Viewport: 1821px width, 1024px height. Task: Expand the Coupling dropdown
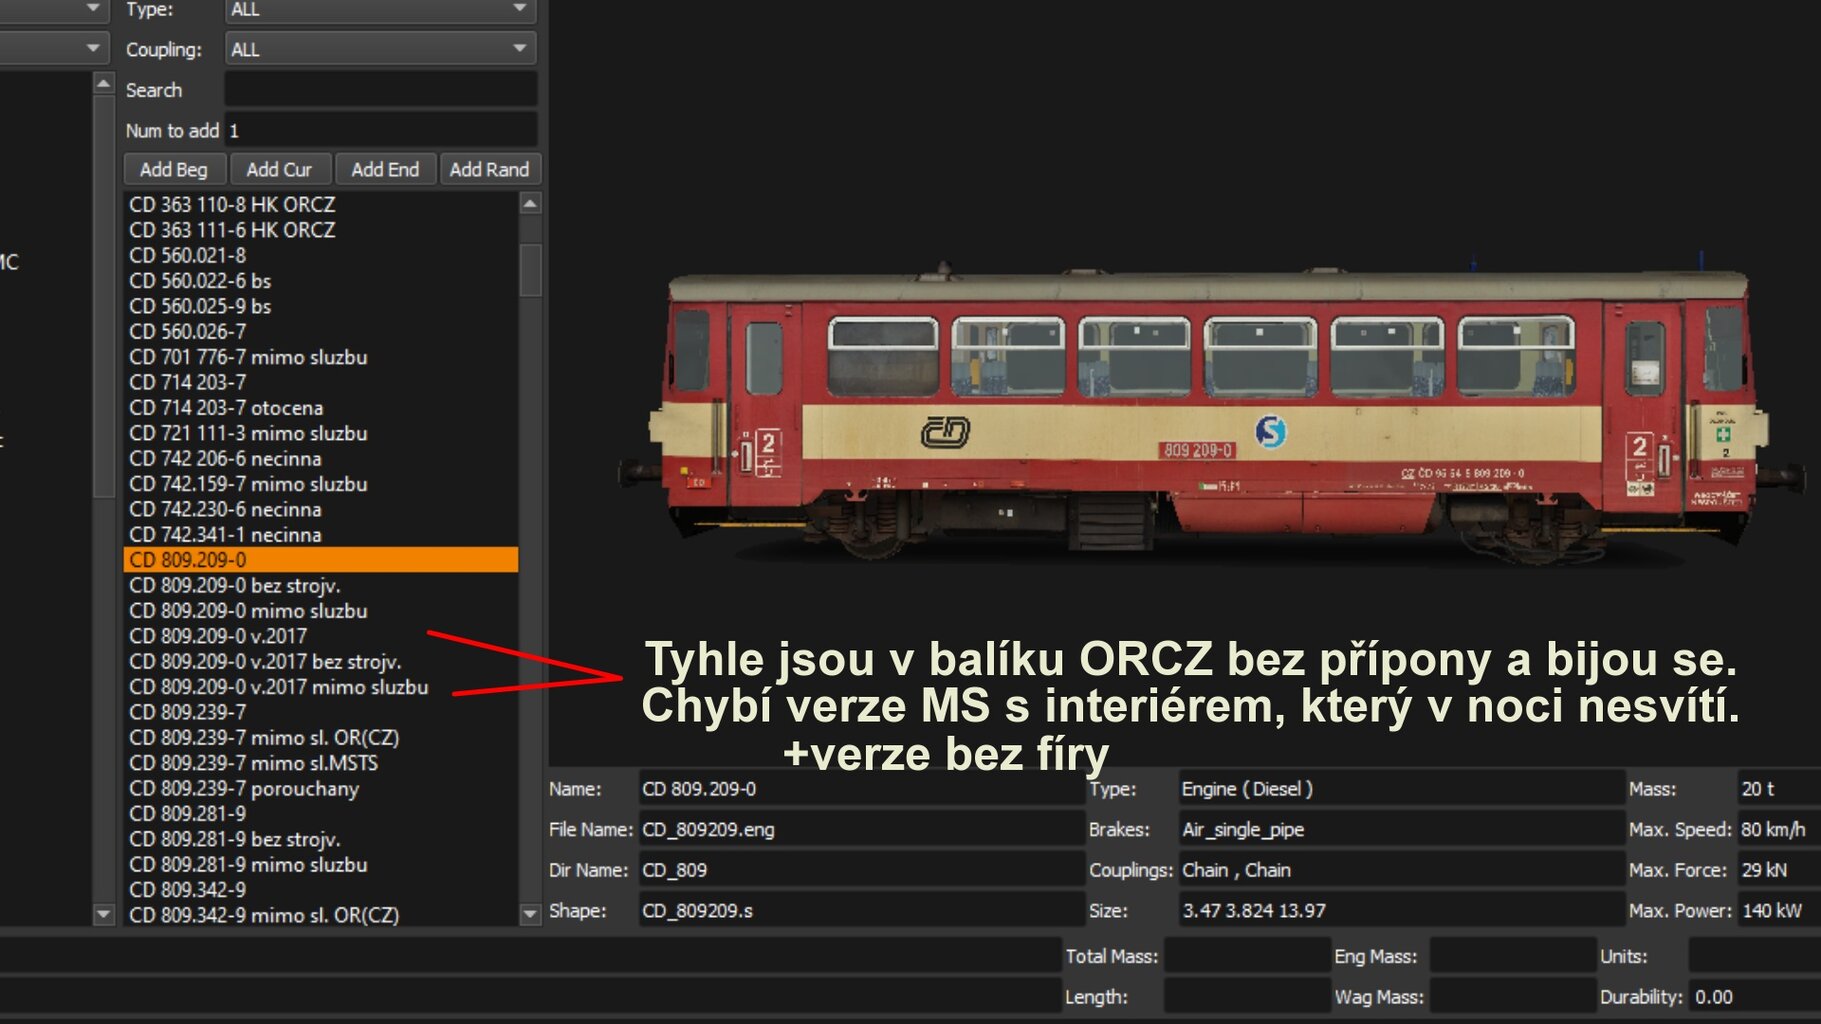(380, 49)
